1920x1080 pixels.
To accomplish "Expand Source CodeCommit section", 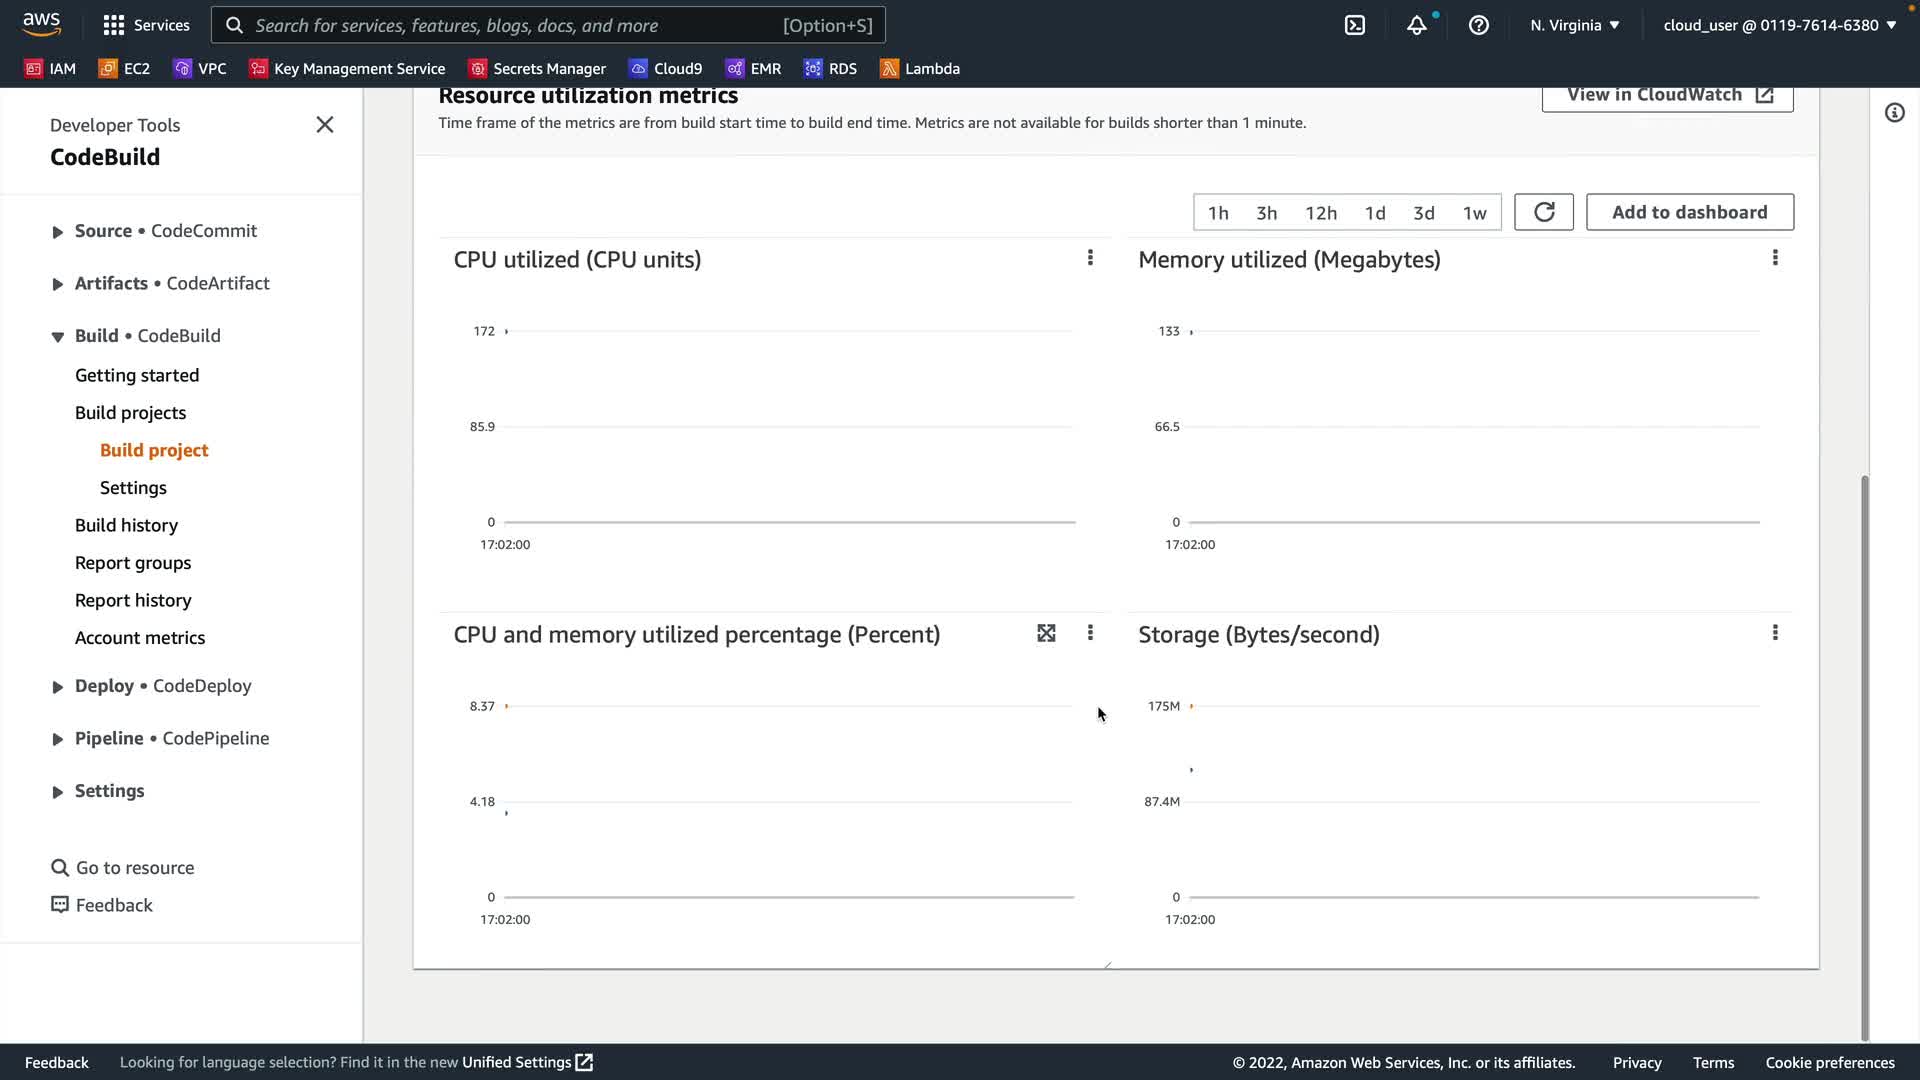I will [58, 232].
